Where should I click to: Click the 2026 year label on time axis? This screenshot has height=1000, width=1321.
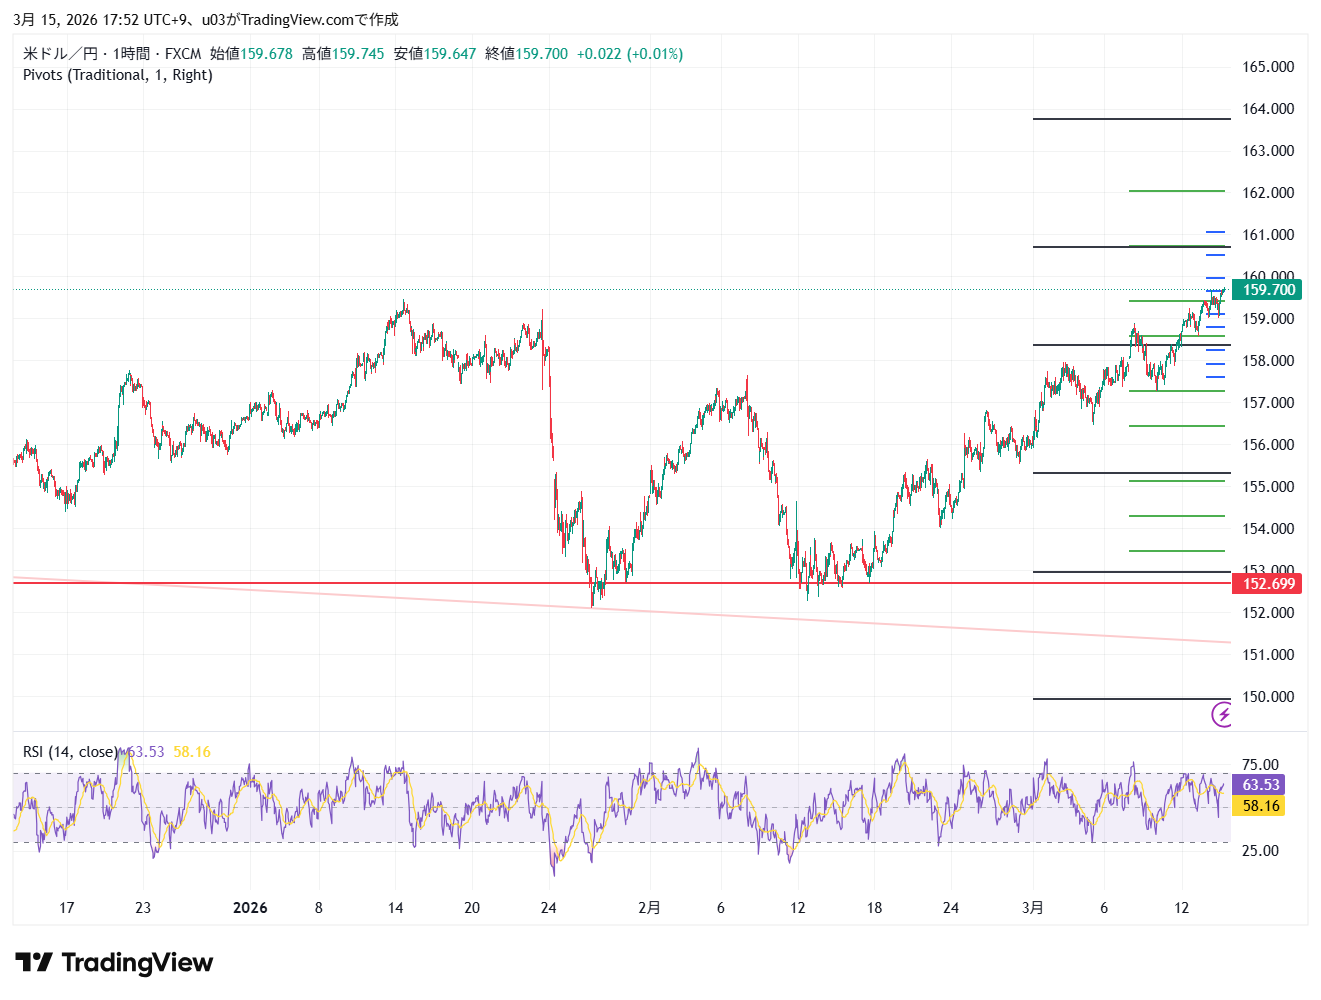(250, 908)
